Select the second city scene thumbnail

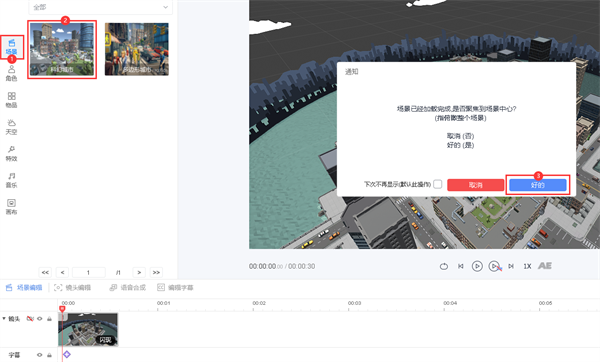[x=137, y=49]
